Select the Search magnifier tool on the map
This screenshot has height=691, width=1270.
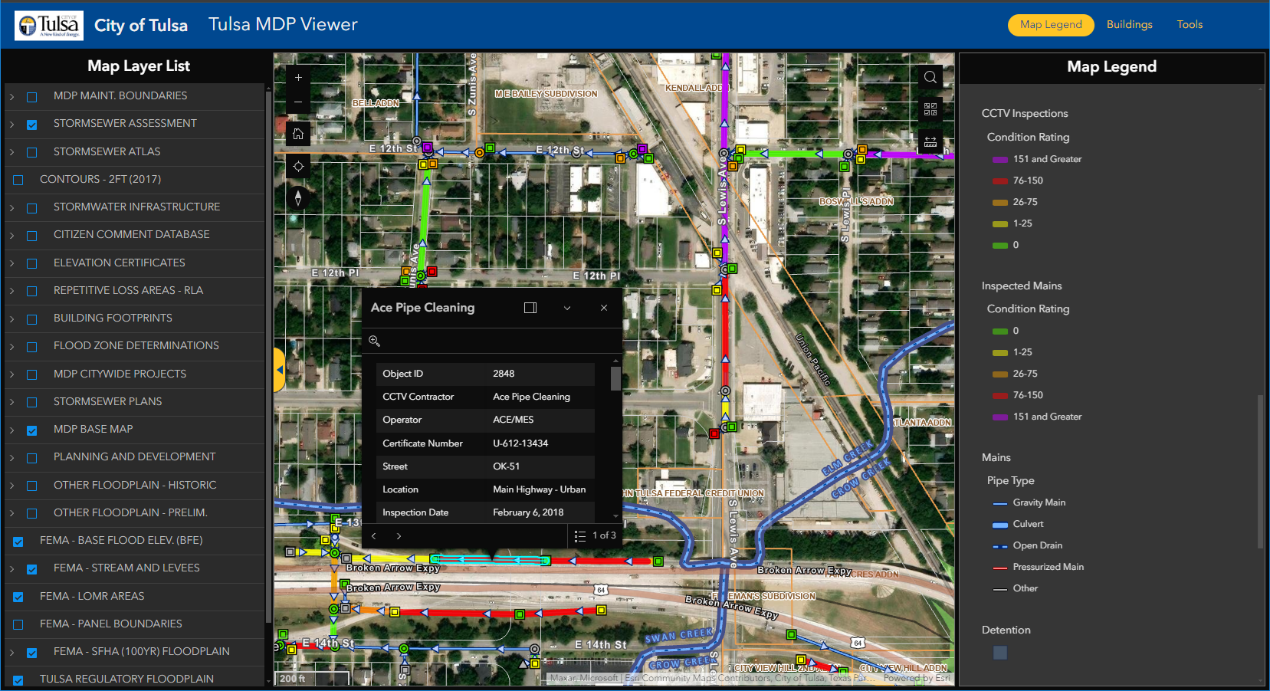click(x=930, y=76)
